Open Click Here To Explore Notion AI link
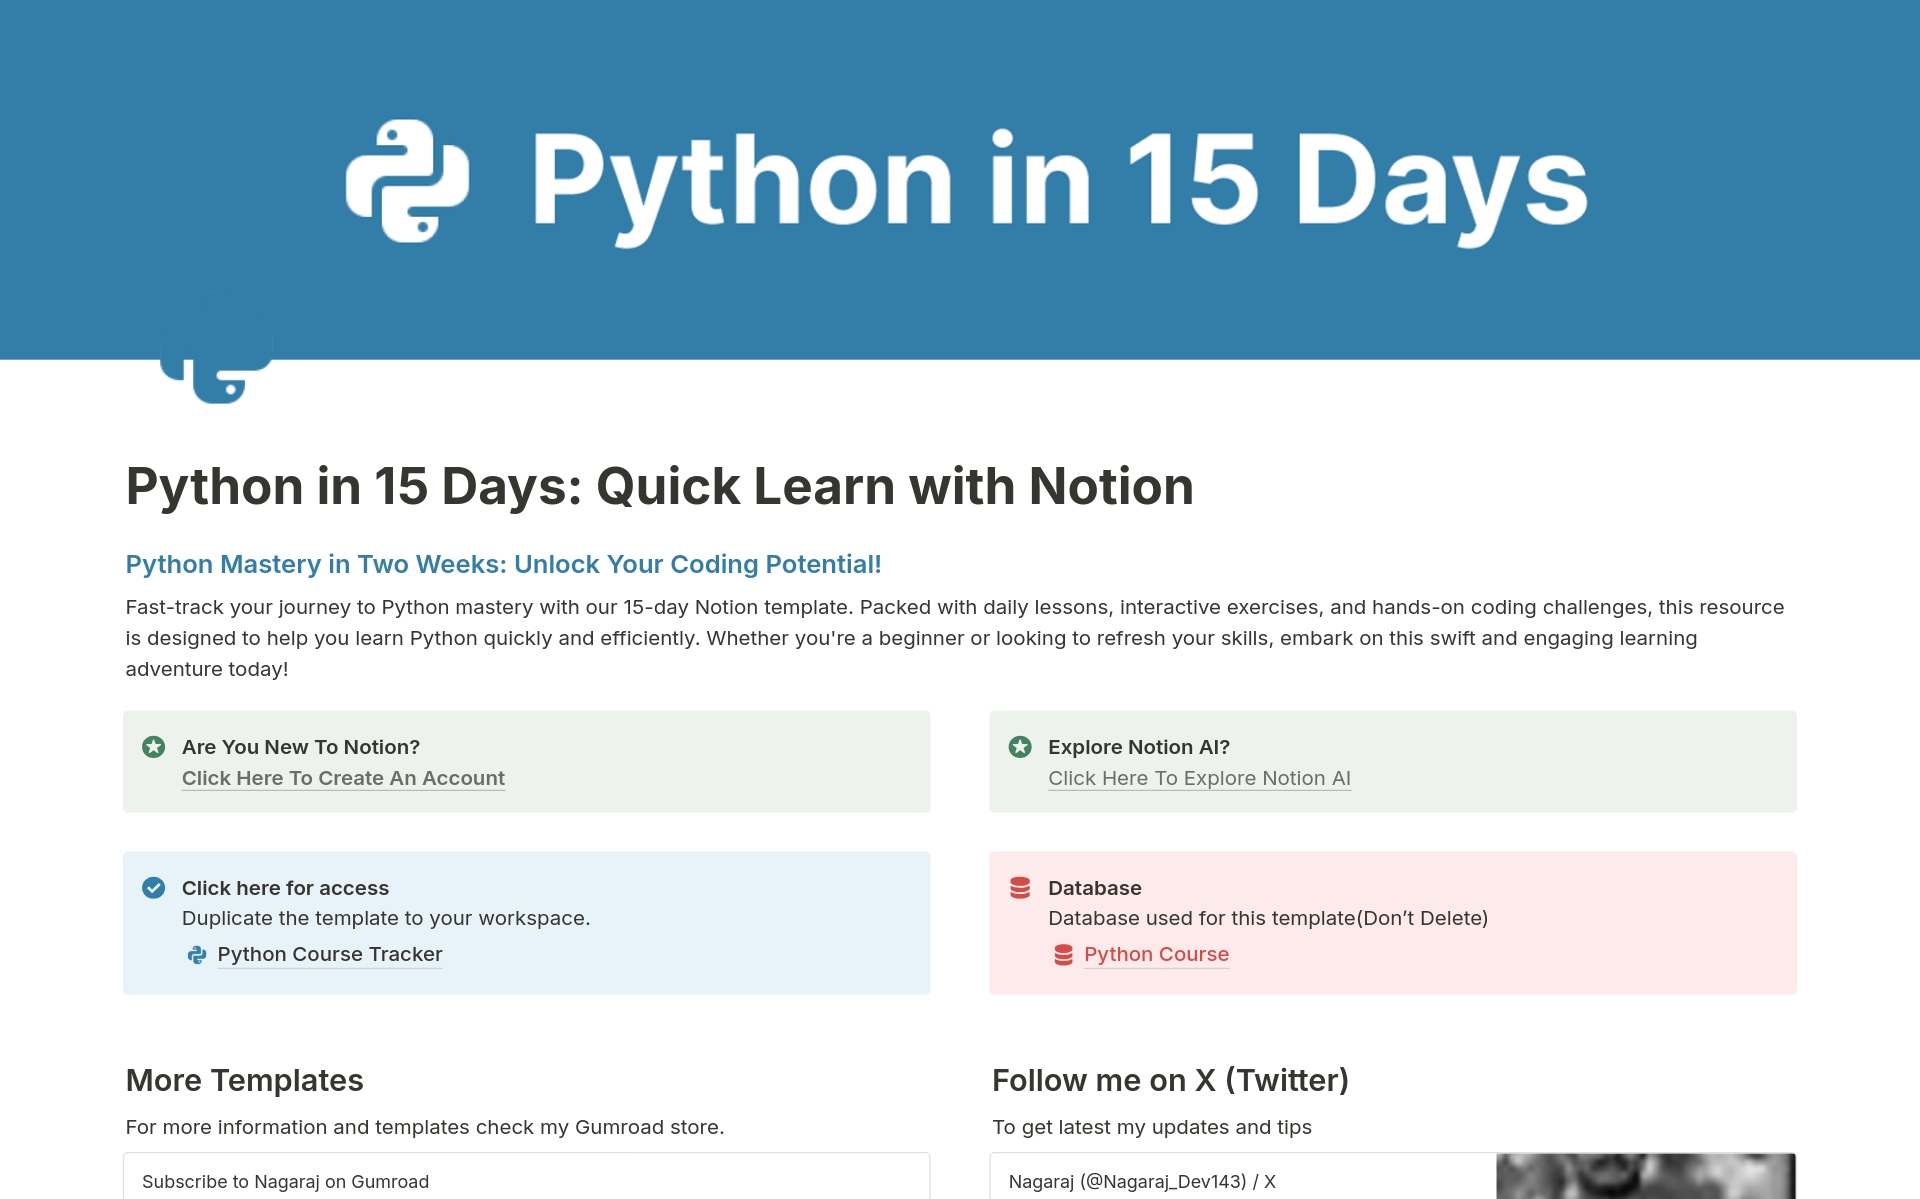The height and width of the screenshot is (1199, 1920). (x=1199, y=778)
